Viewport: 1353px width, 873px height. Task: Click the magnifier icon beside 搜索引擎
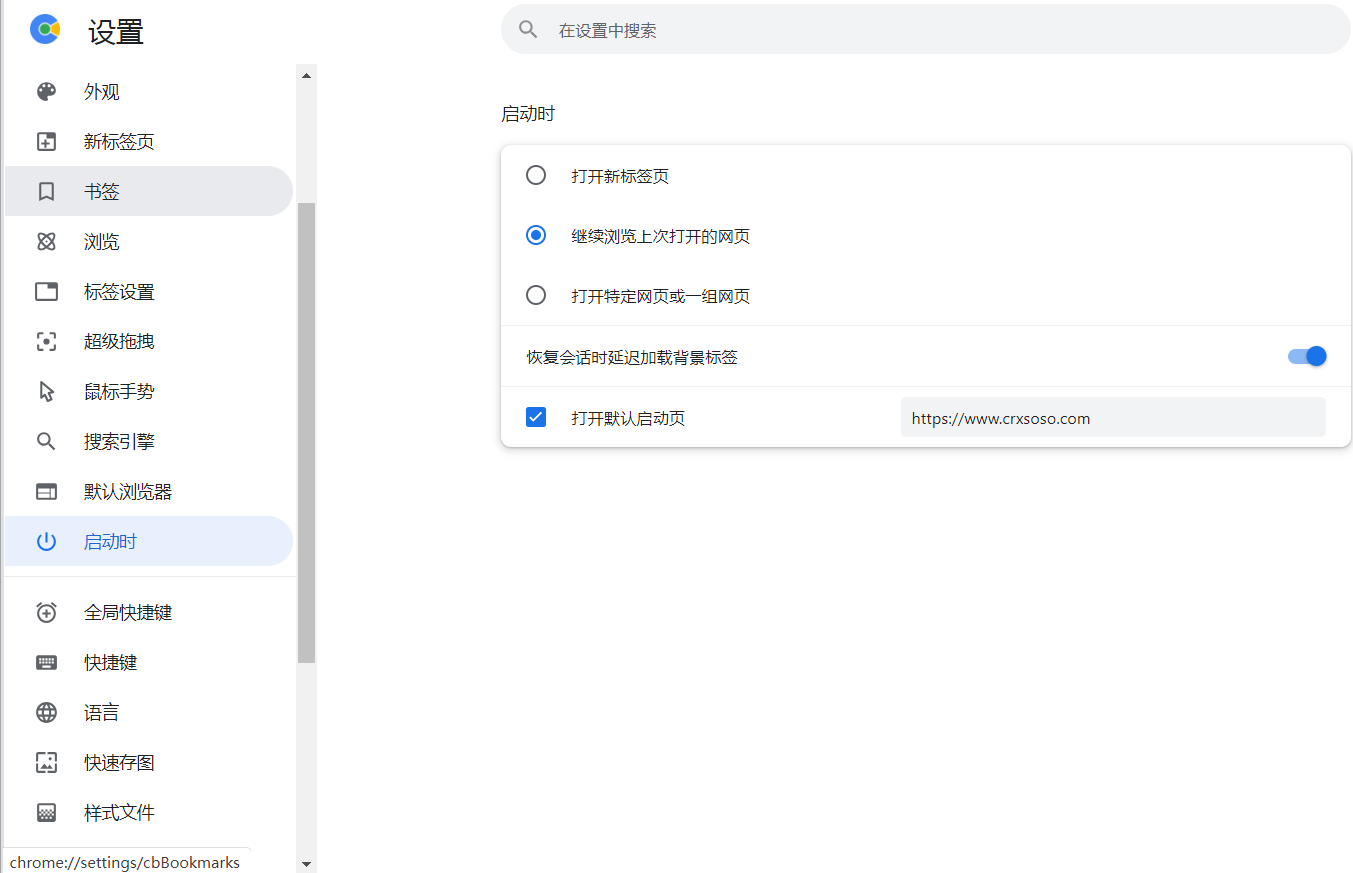tap(46, 442)
